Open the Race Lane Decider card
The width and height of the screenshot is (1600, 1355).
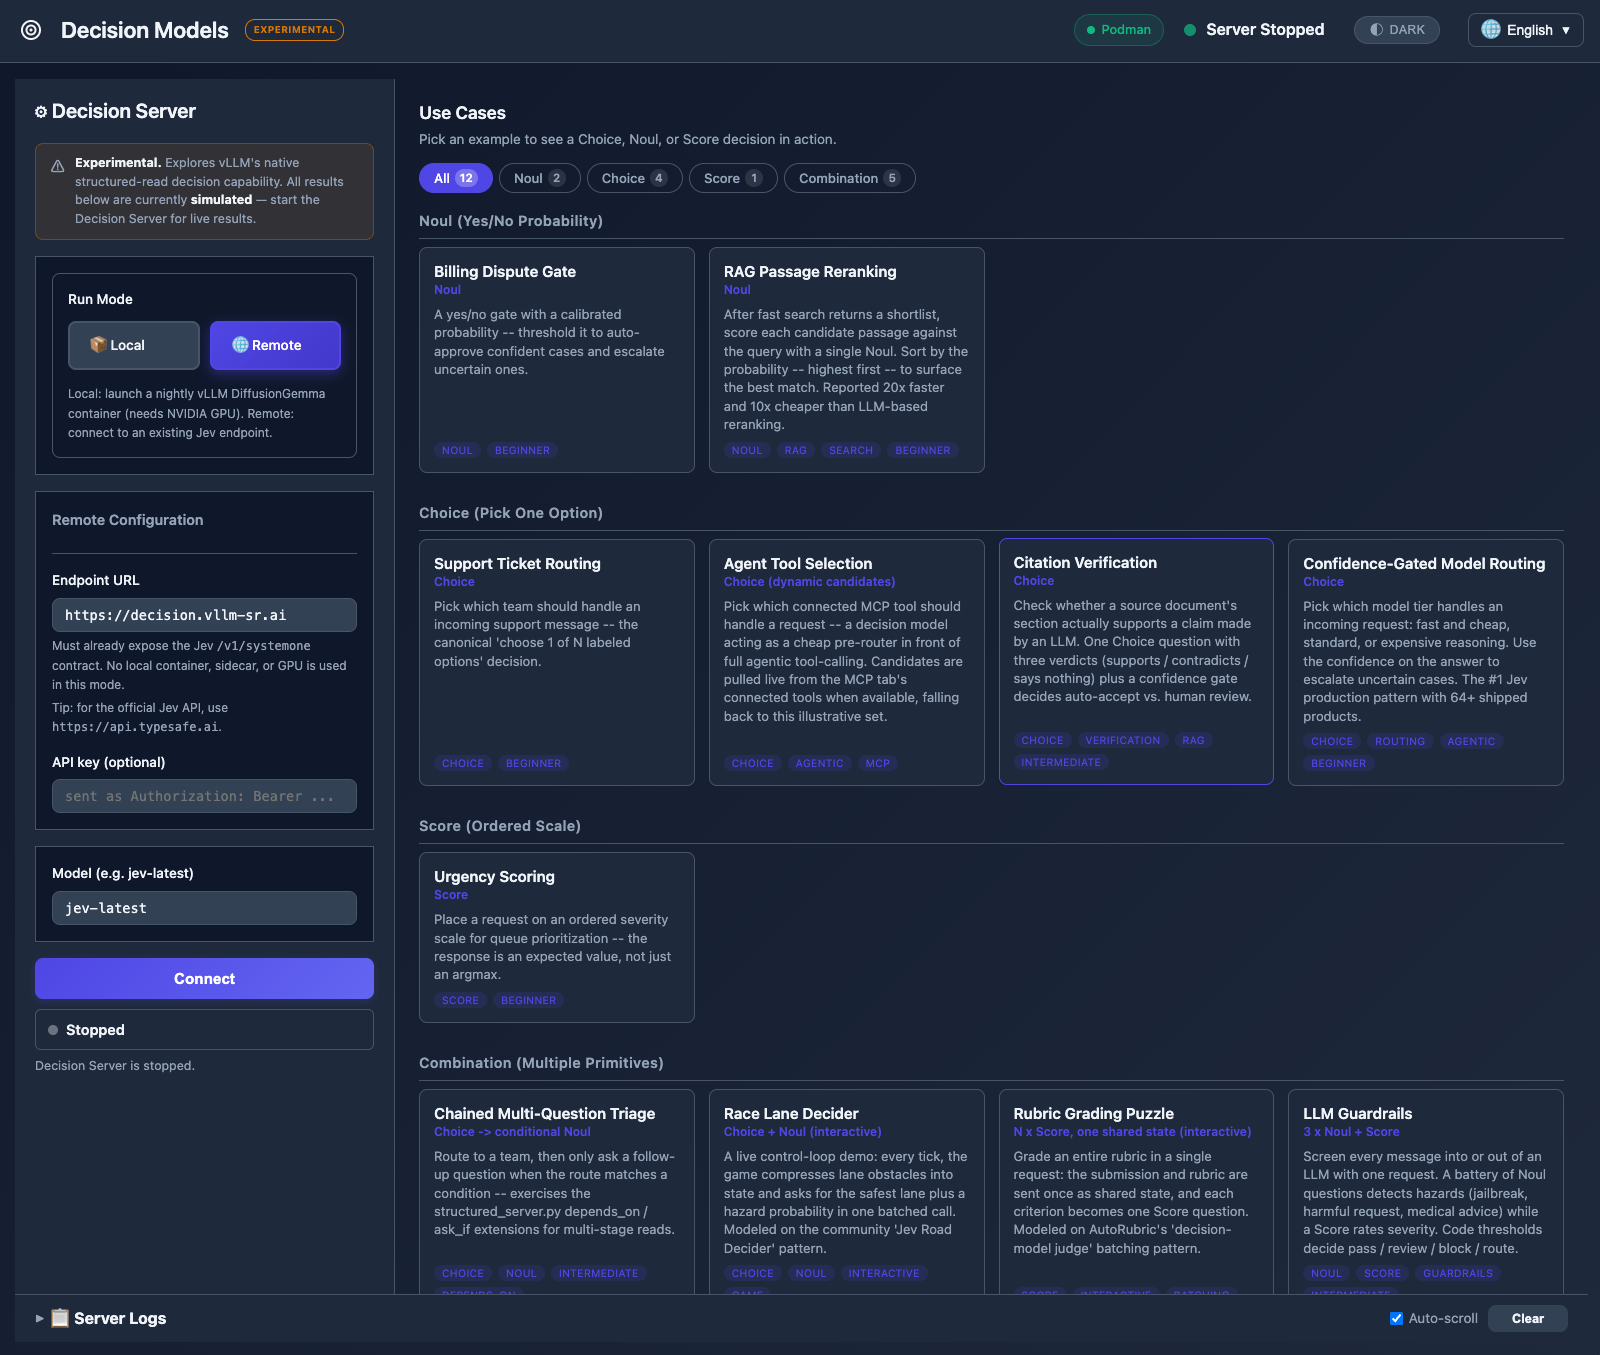coord(847,1191)
